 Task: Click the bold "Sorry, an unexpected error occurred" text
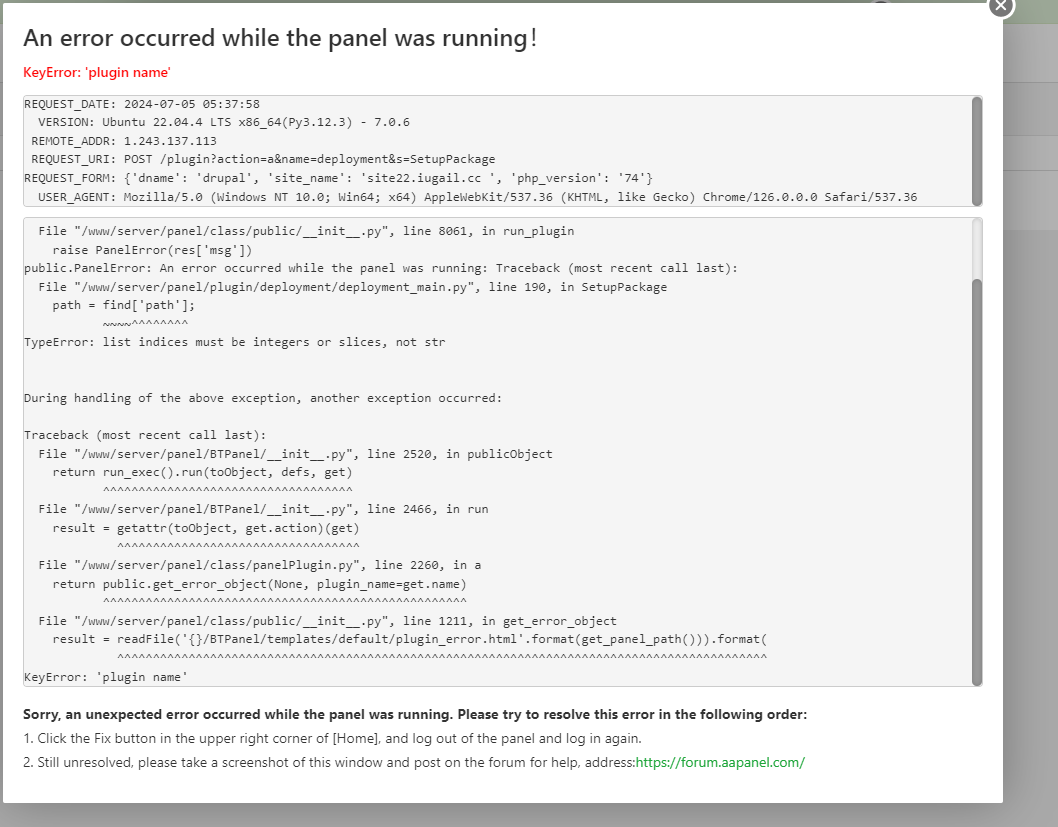[x=415, y=715]
